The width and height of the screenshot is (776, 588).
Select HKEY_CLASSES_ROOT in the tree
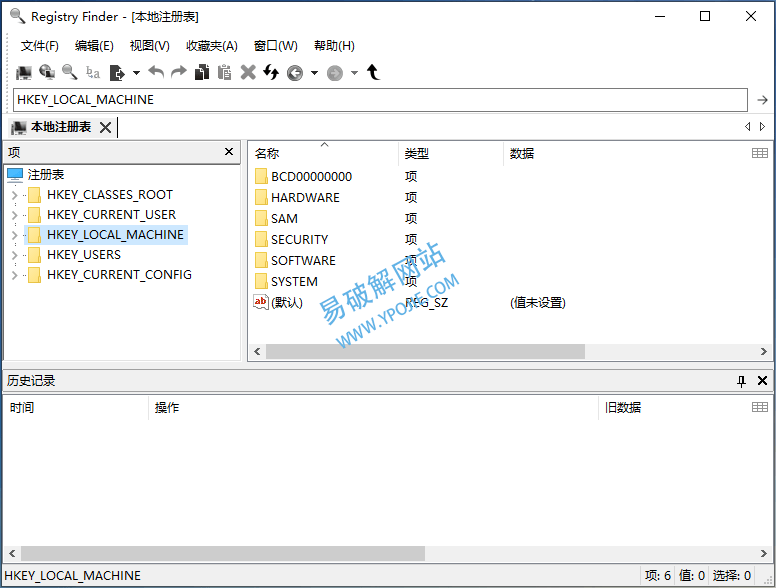[x=110, y=195]
